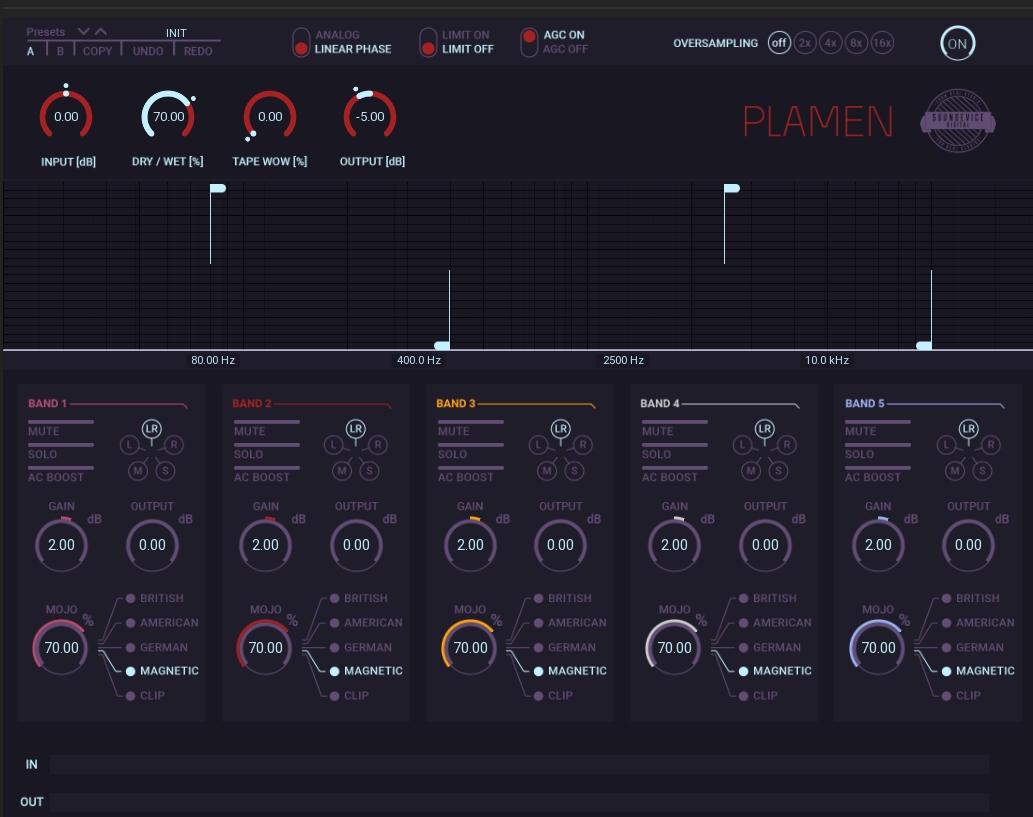This screenshot has width=1033, height=817.
Task: Select Mid channel icon in Band 2
Action: click(x=341, y=470)
